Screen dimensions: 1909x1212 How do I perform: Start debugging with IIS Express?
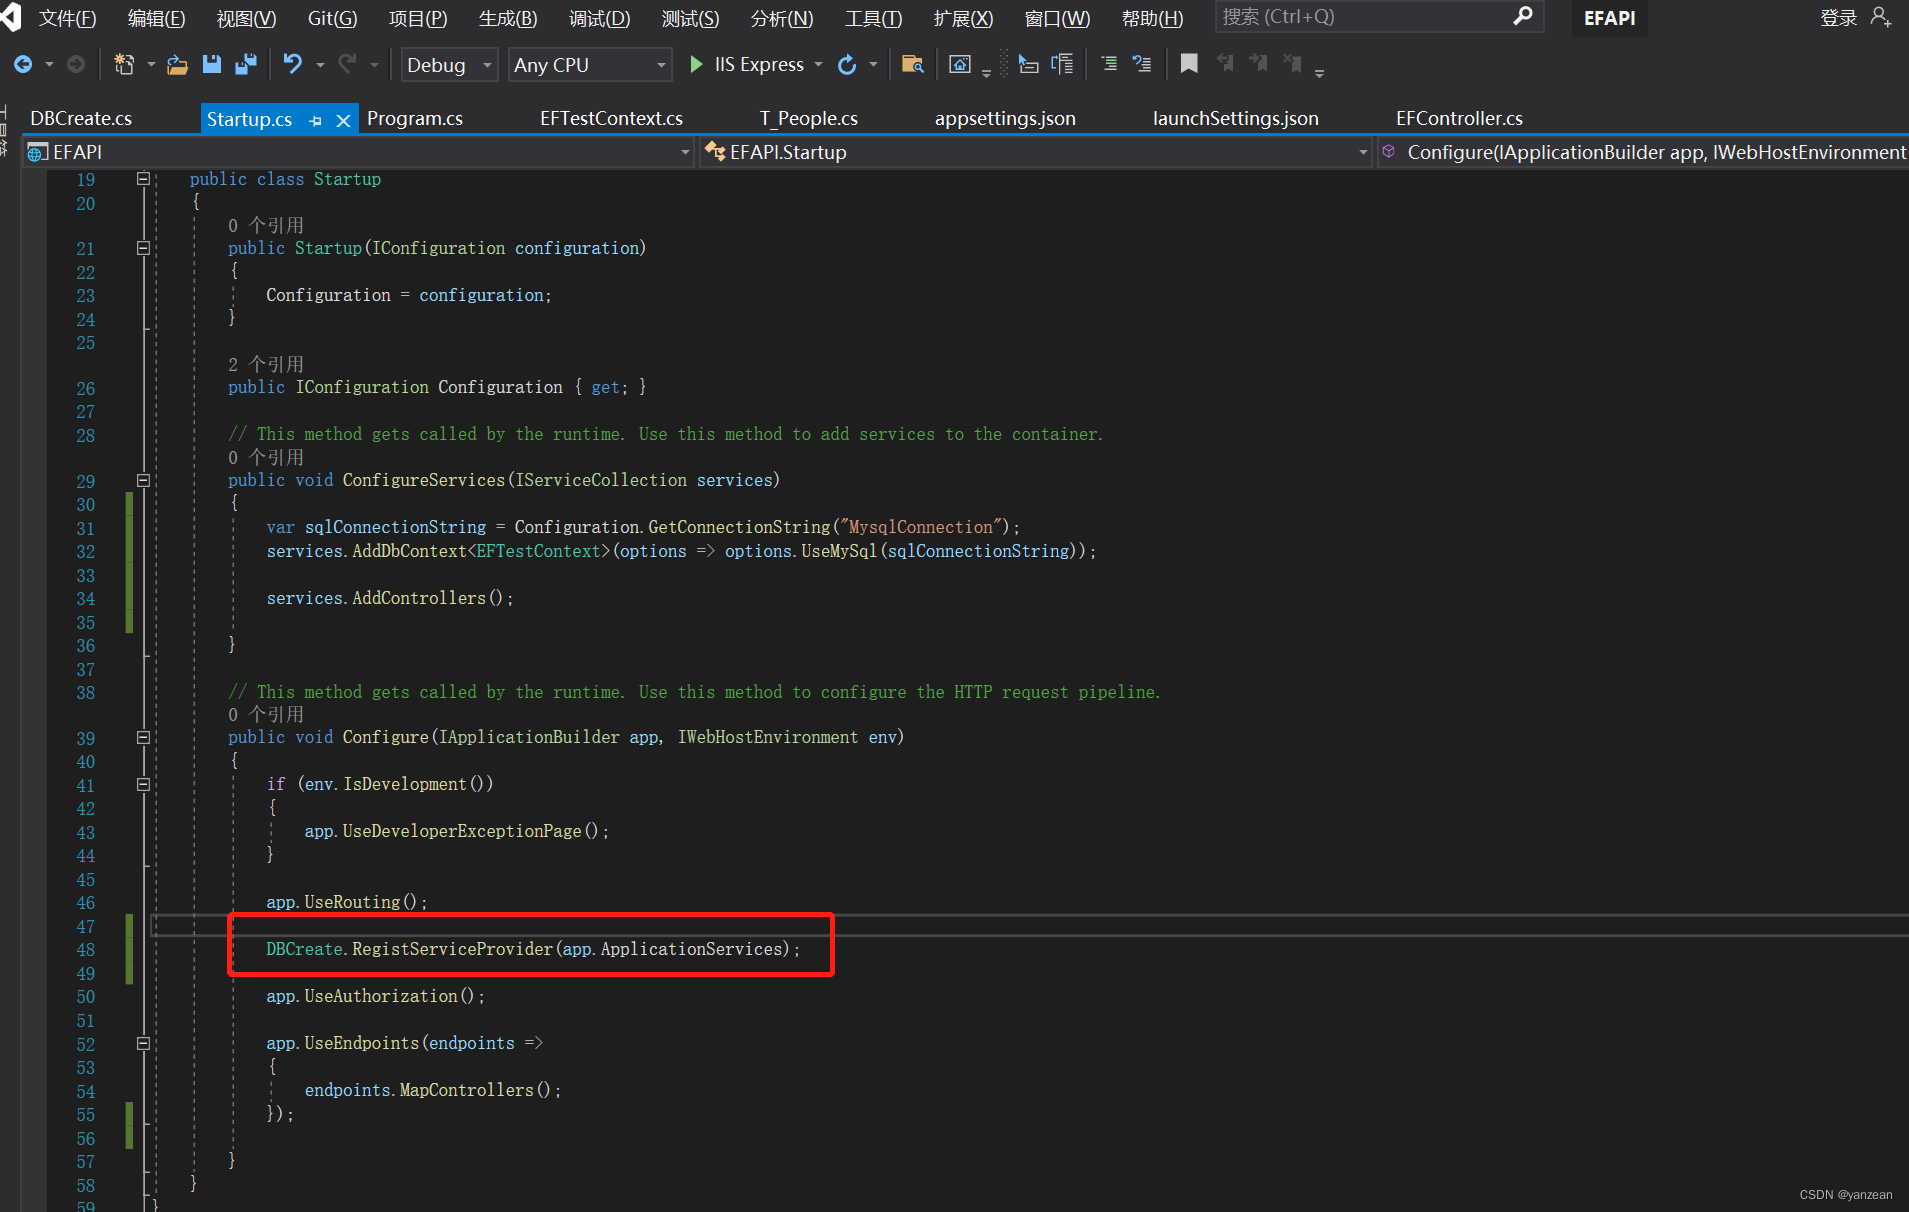746,65
